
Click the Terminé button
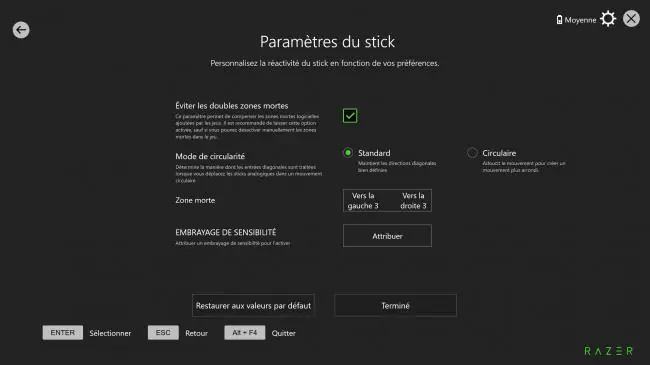(x=395, y=306)
